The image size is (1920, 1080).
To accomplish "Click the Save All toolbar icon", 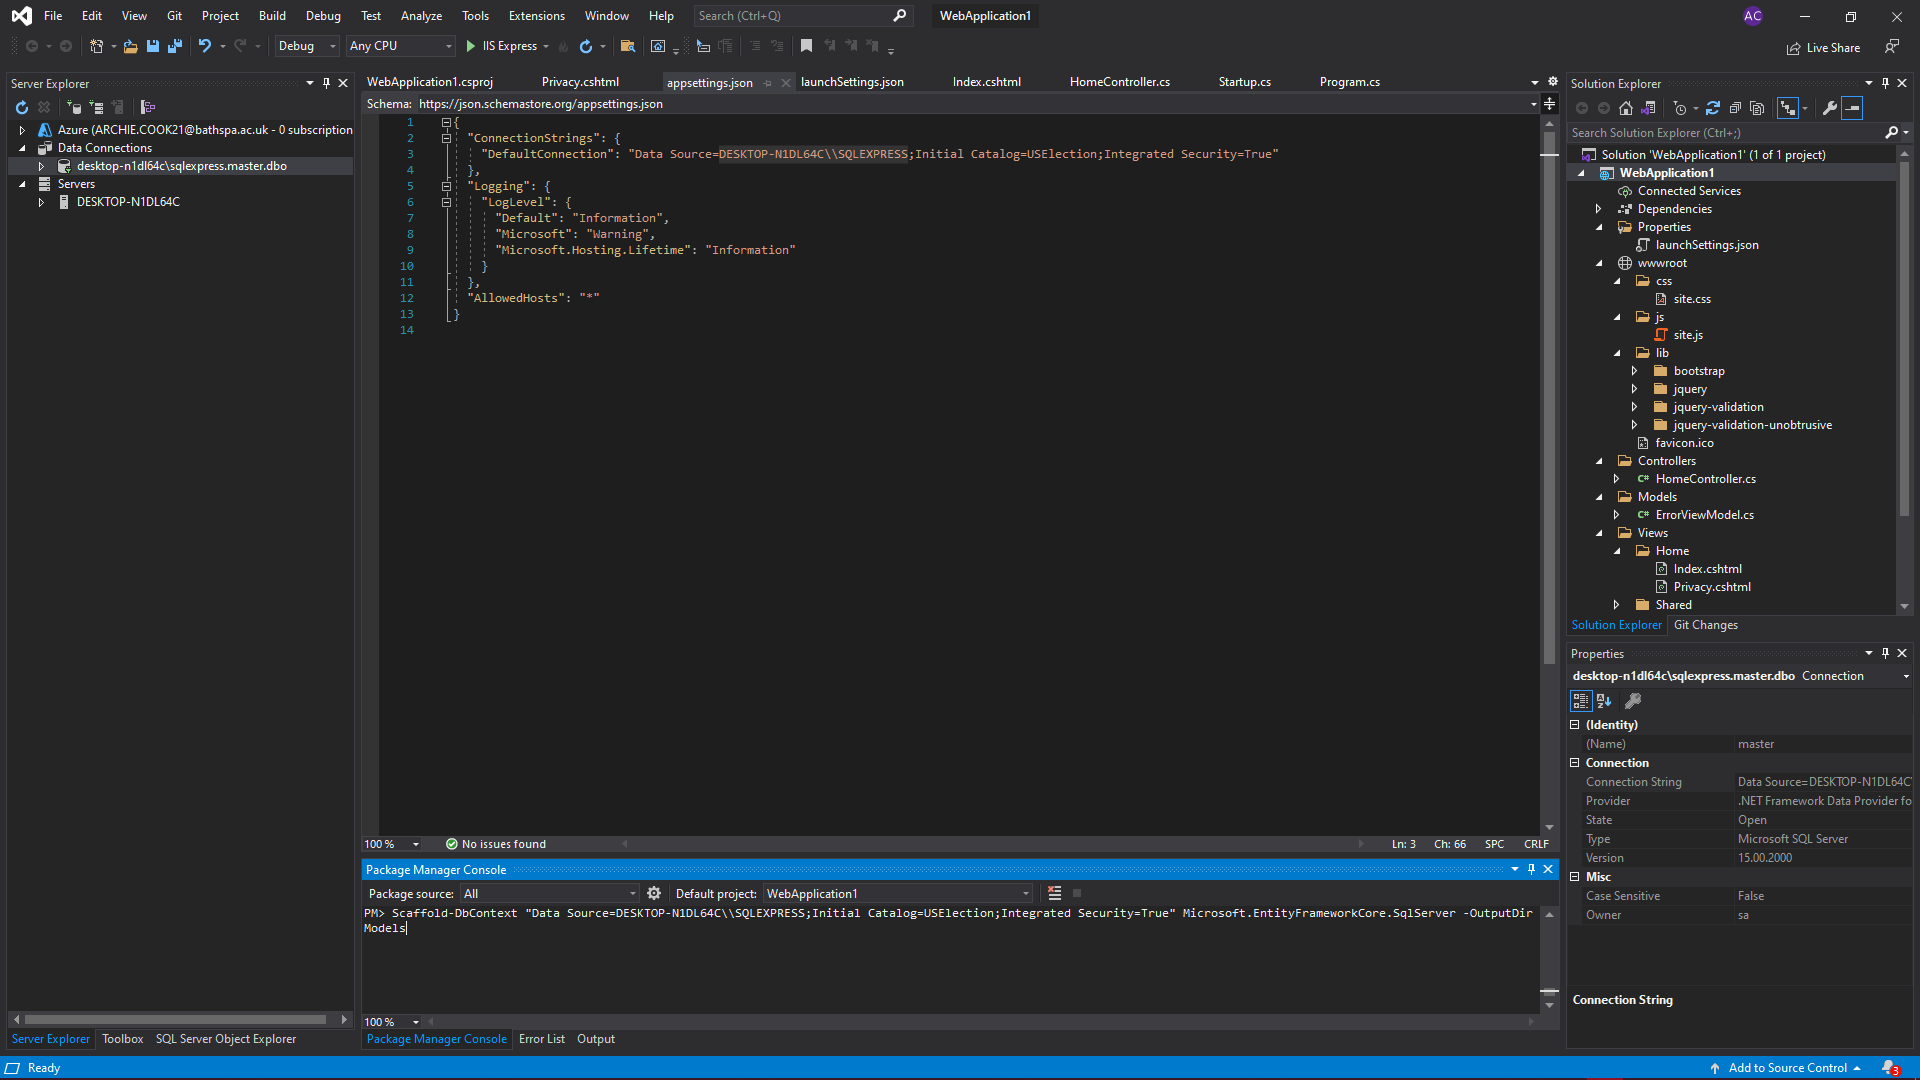I will pos(175,46).
